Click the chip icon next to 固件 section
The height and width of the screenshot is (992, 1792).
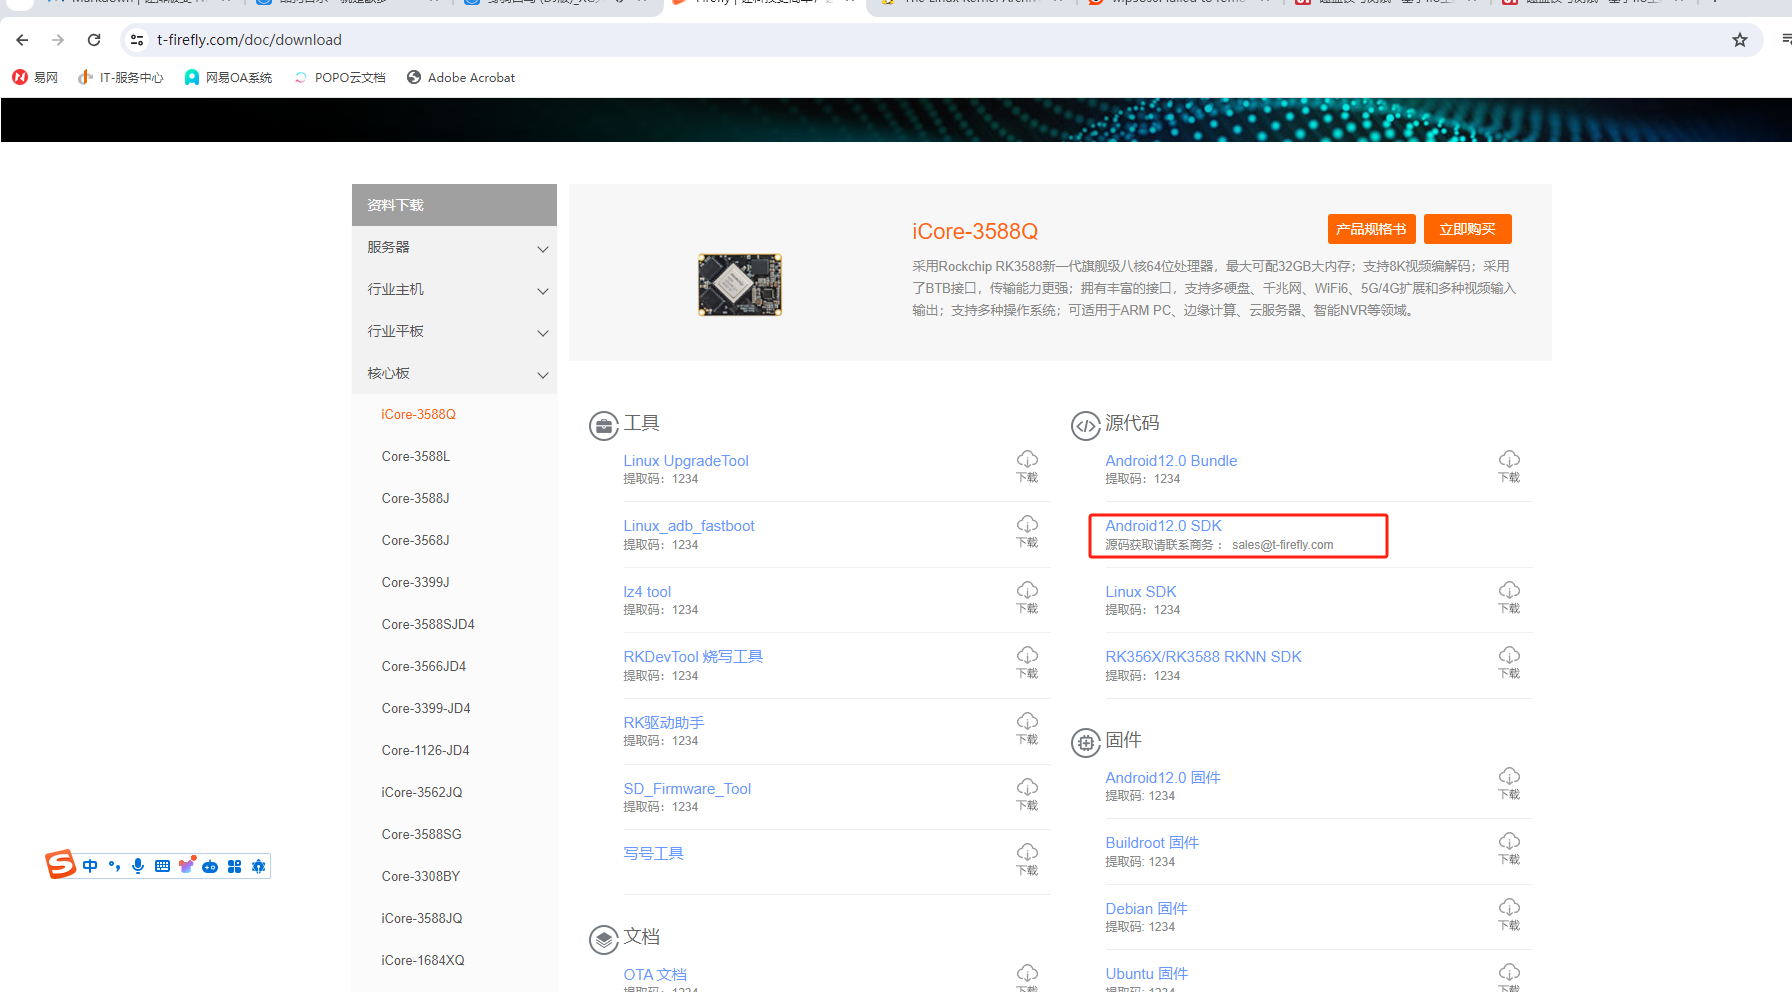pos(1086,743)
